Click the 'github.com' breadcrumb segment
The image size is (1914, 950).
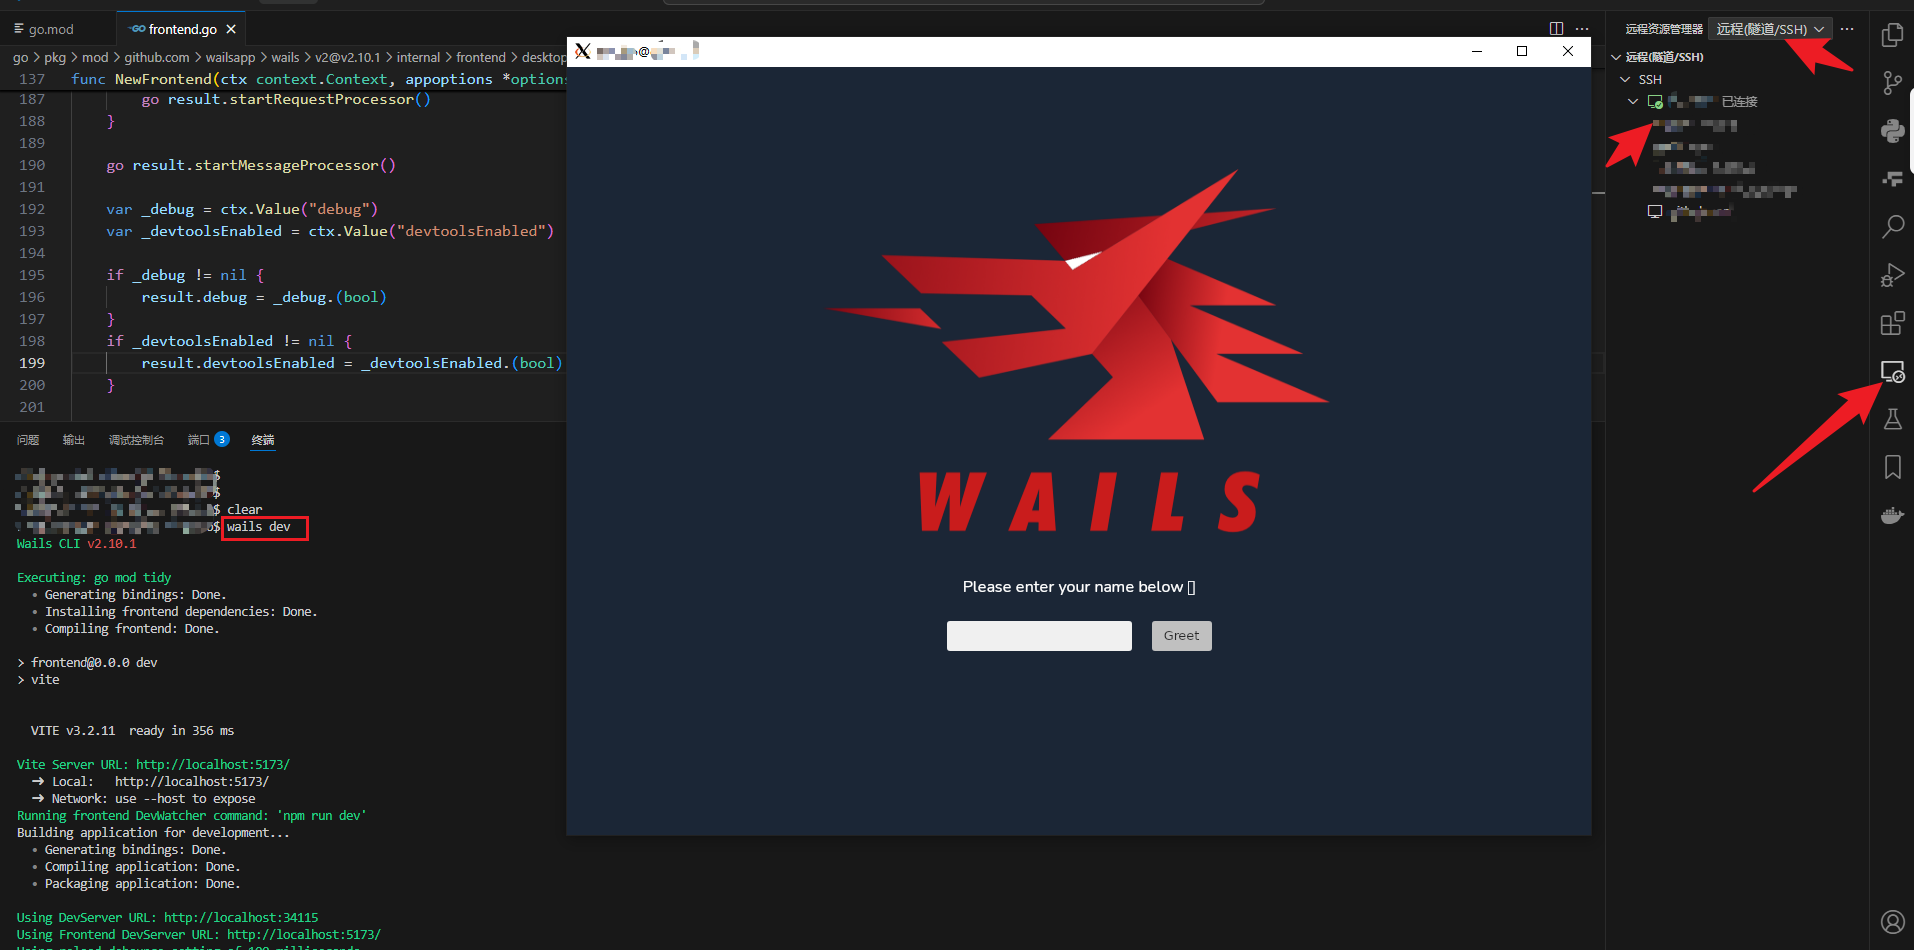pyautogui.click(x=157, y=57)
